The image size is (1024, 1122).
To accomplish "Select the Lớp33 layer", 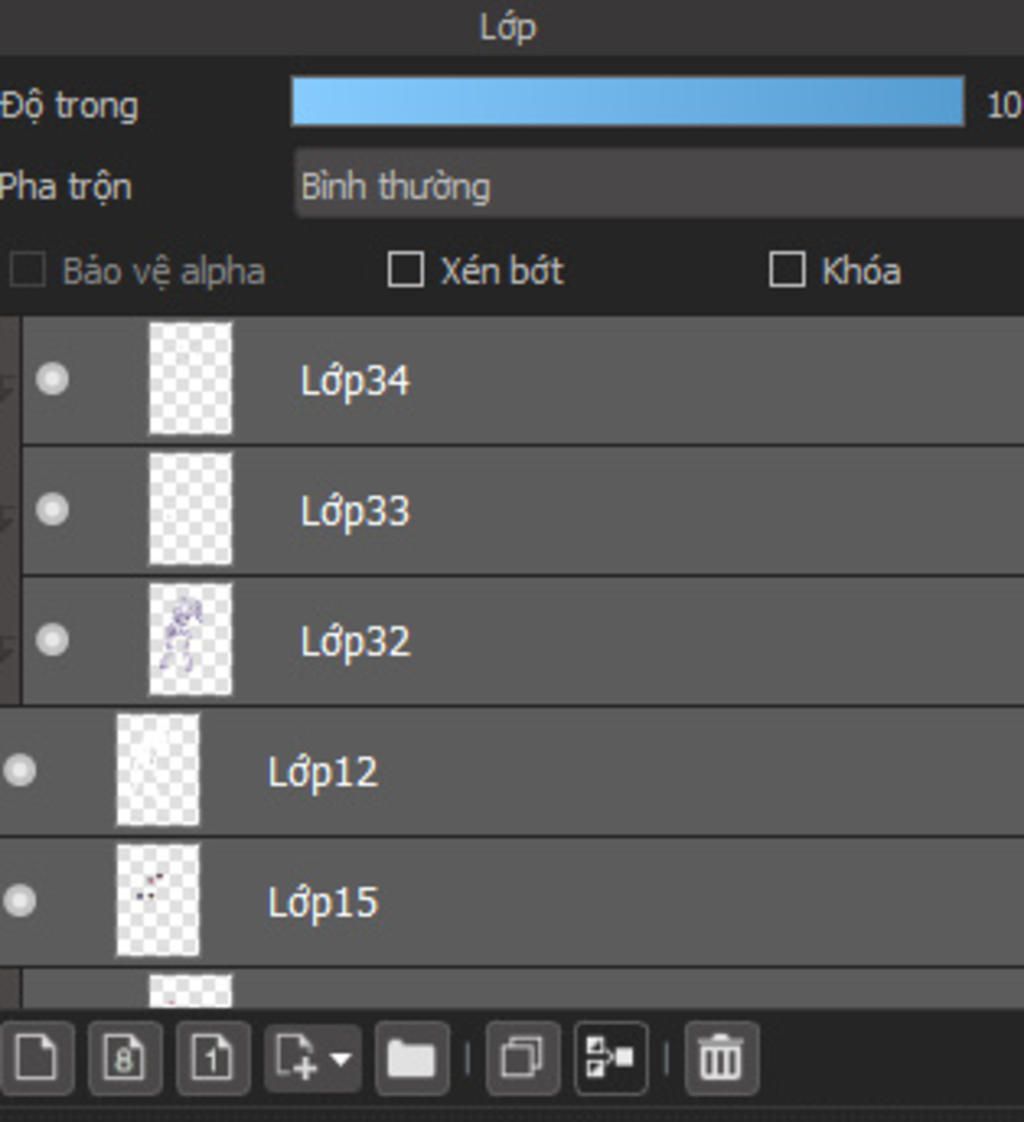I will tap(600, 511).
